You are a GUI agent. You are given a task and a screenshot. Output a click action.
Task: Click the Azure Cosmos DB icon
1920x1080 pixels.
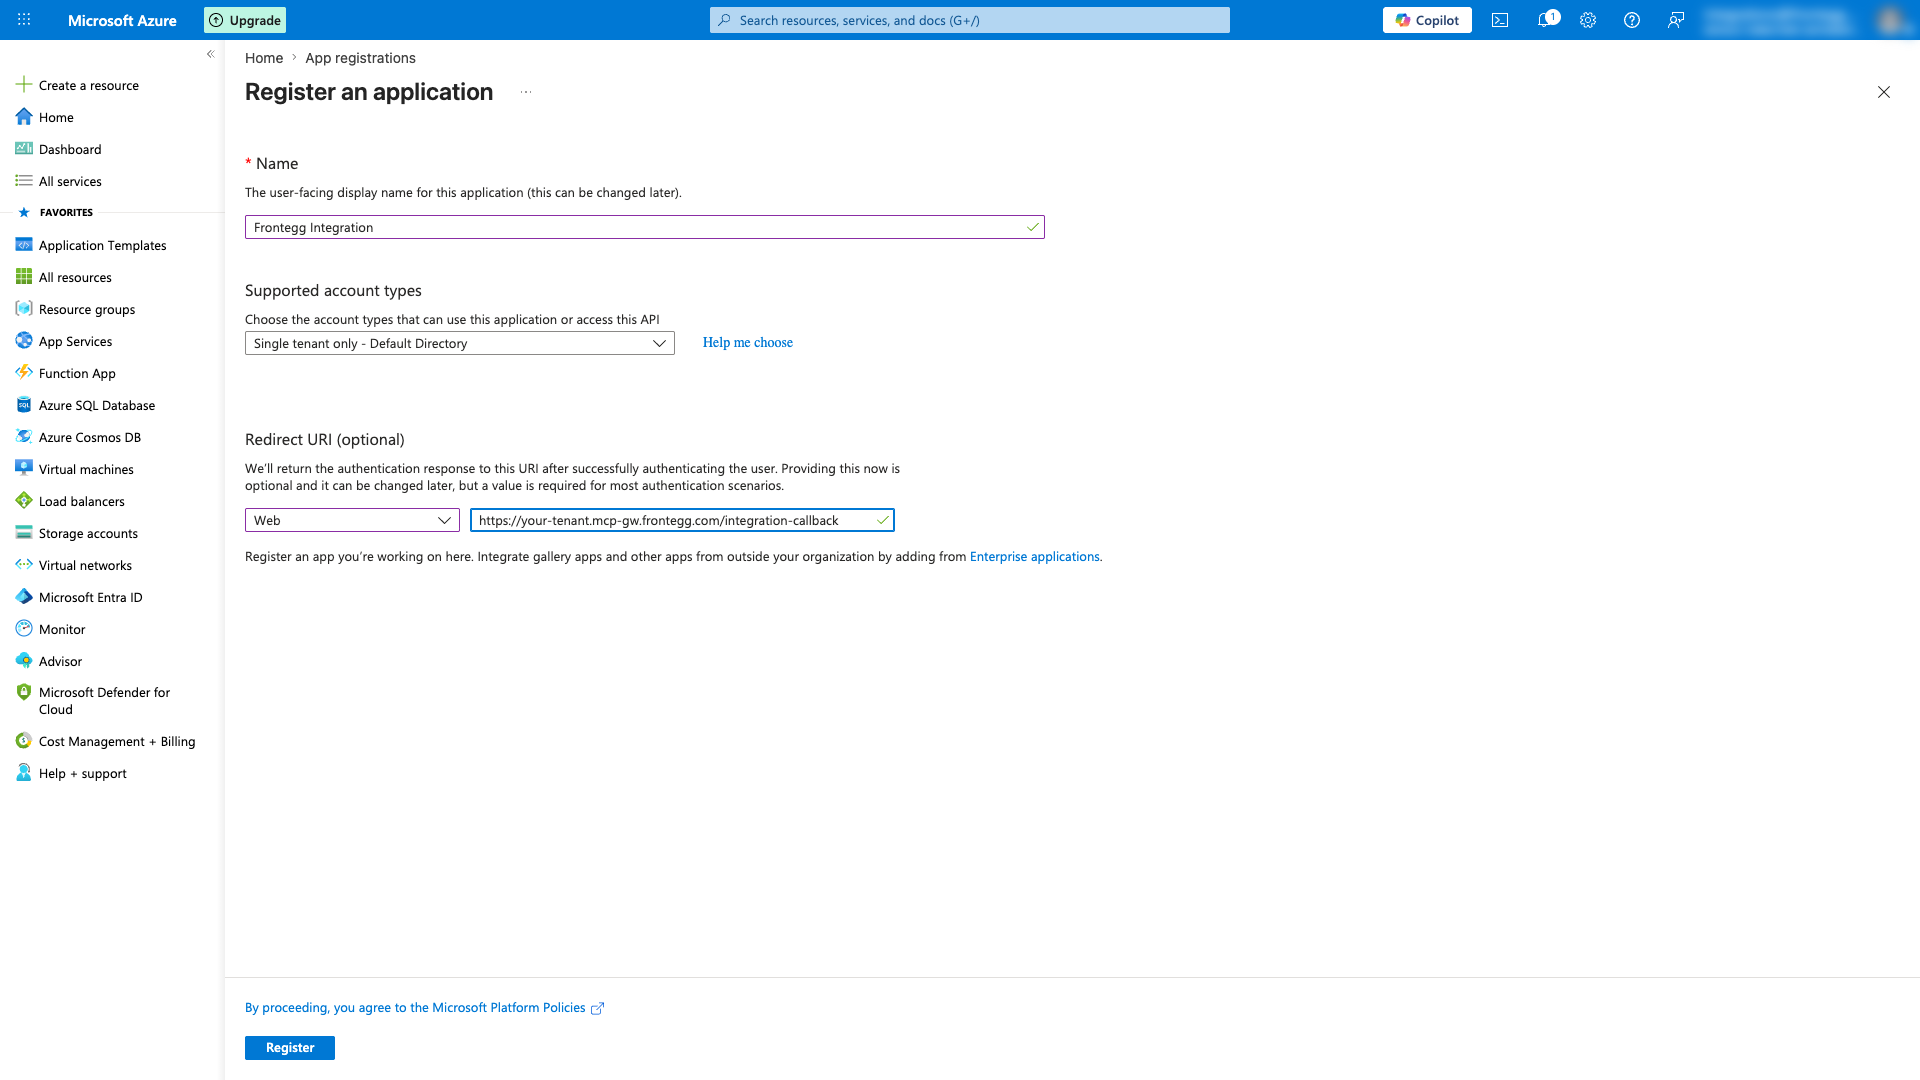[x=24, y=437]
